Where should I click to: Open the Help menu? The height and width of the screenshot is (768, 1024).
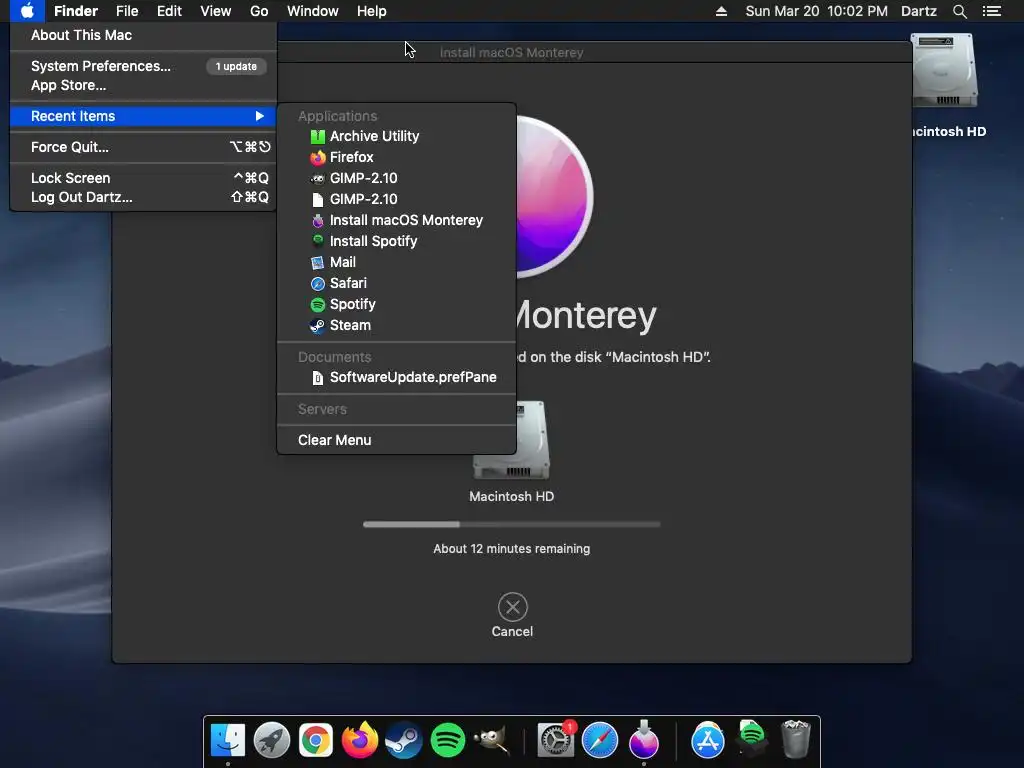pos(372,11)
